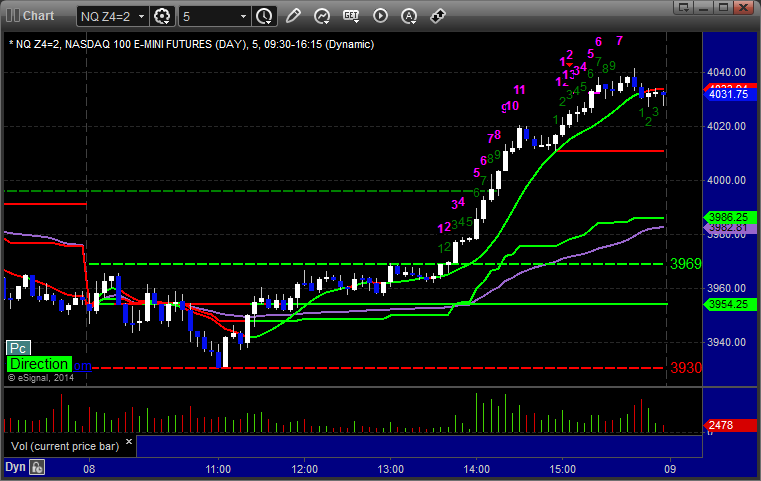
Task: Close the Vol current price bar tab
Action: point(129,442)
